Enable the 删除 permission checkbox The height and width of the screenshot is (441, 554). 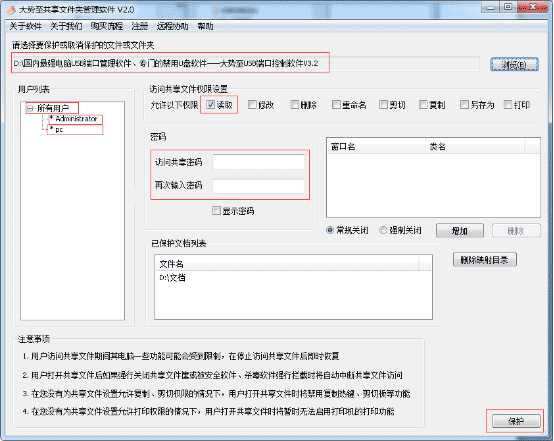[x=294, y=105]
